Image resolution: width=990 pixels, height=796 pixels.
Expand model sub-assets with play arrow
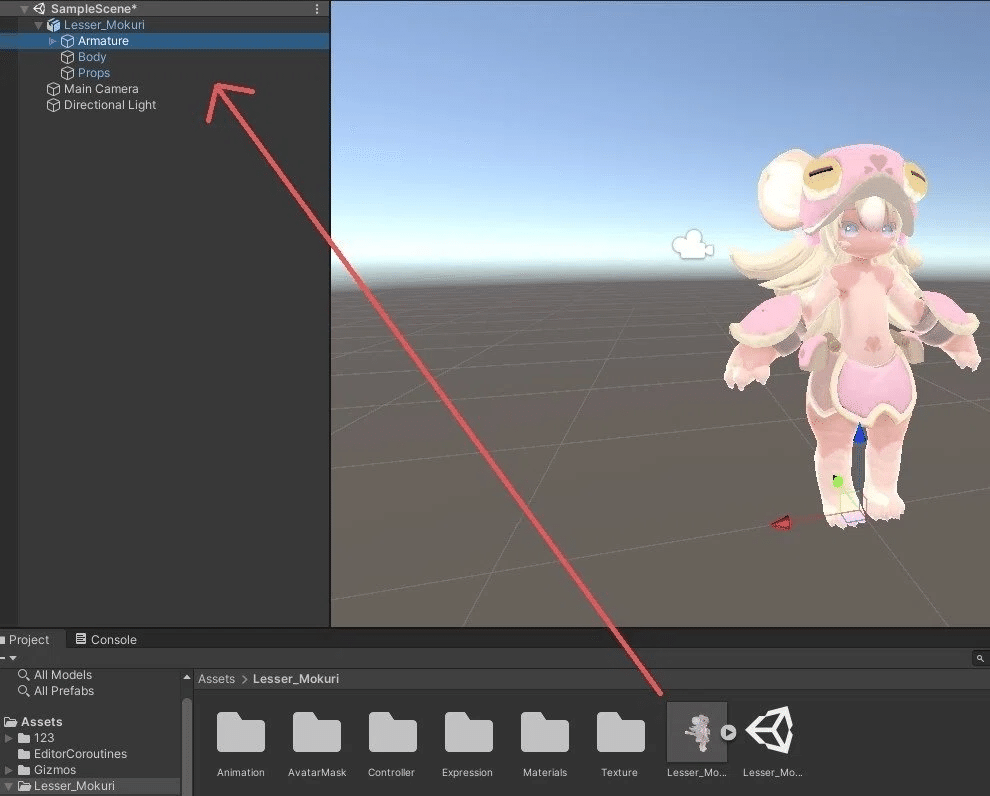pyautogui.click(x=728, y=732)
